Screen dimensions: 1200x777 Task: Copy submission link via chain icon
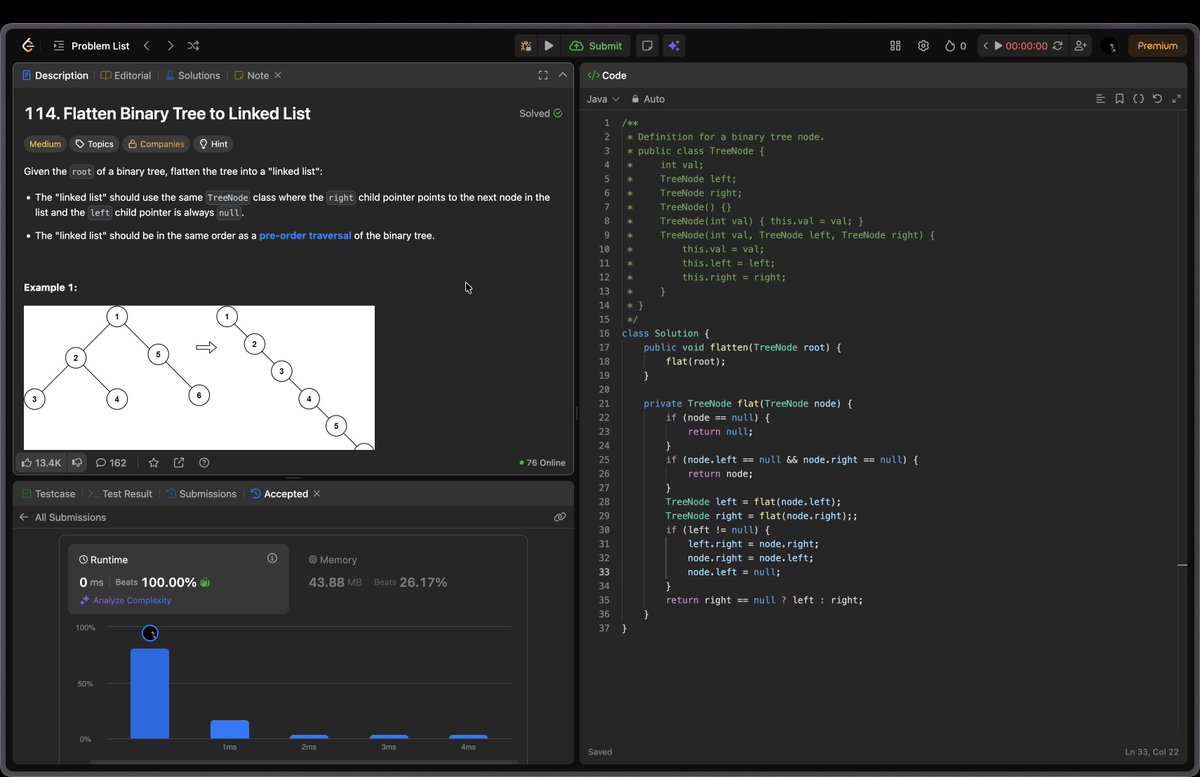point(559,517)
